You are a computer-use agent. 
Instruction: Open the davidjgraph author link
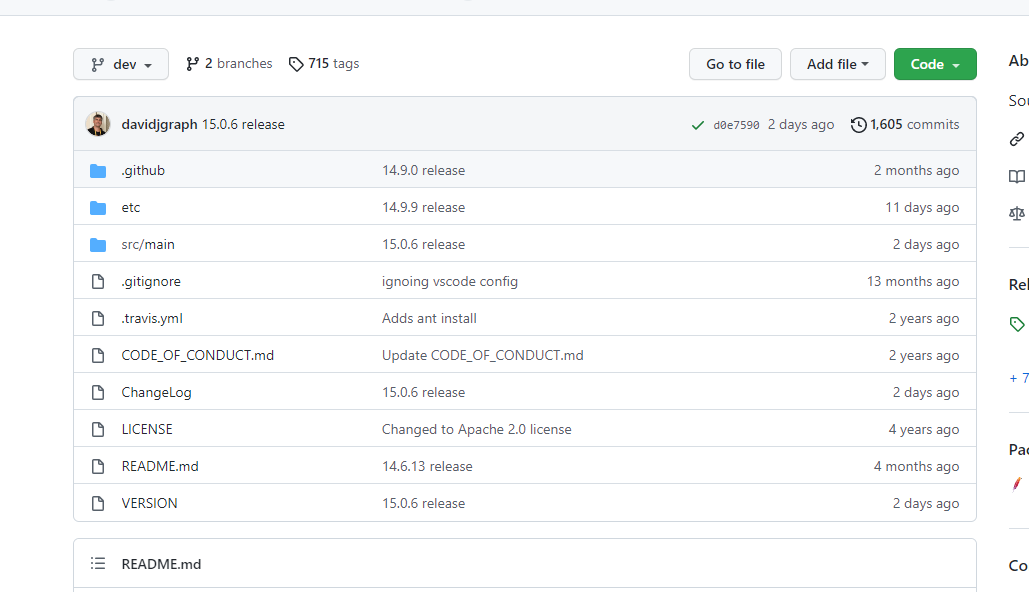(x=159, y=124)
